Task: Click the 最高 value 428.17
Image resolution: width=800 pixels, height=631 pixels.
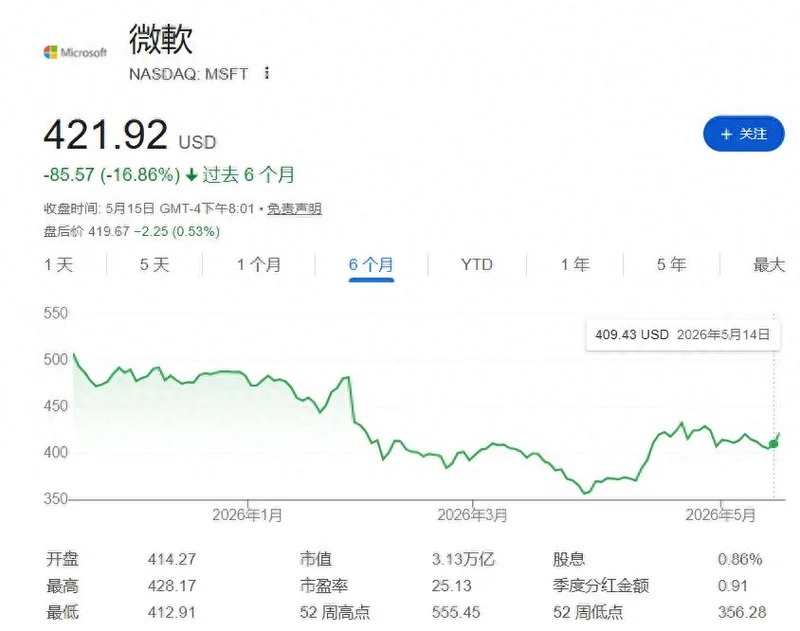Action: pyautogui.click(x=172, y=585)
